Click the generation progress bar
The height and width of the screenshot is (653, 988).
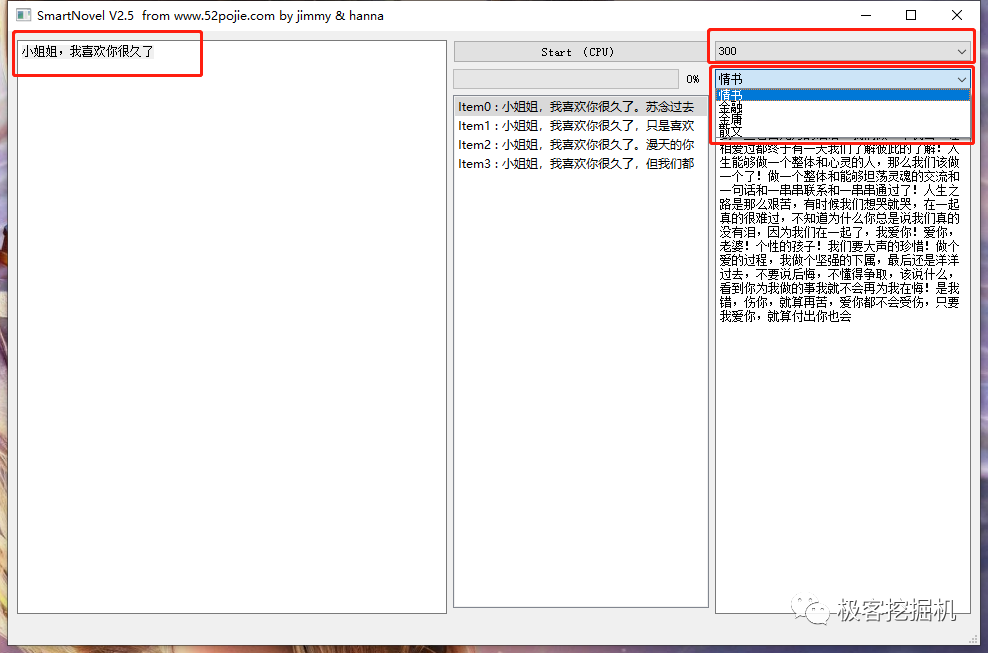click(566, 79)
